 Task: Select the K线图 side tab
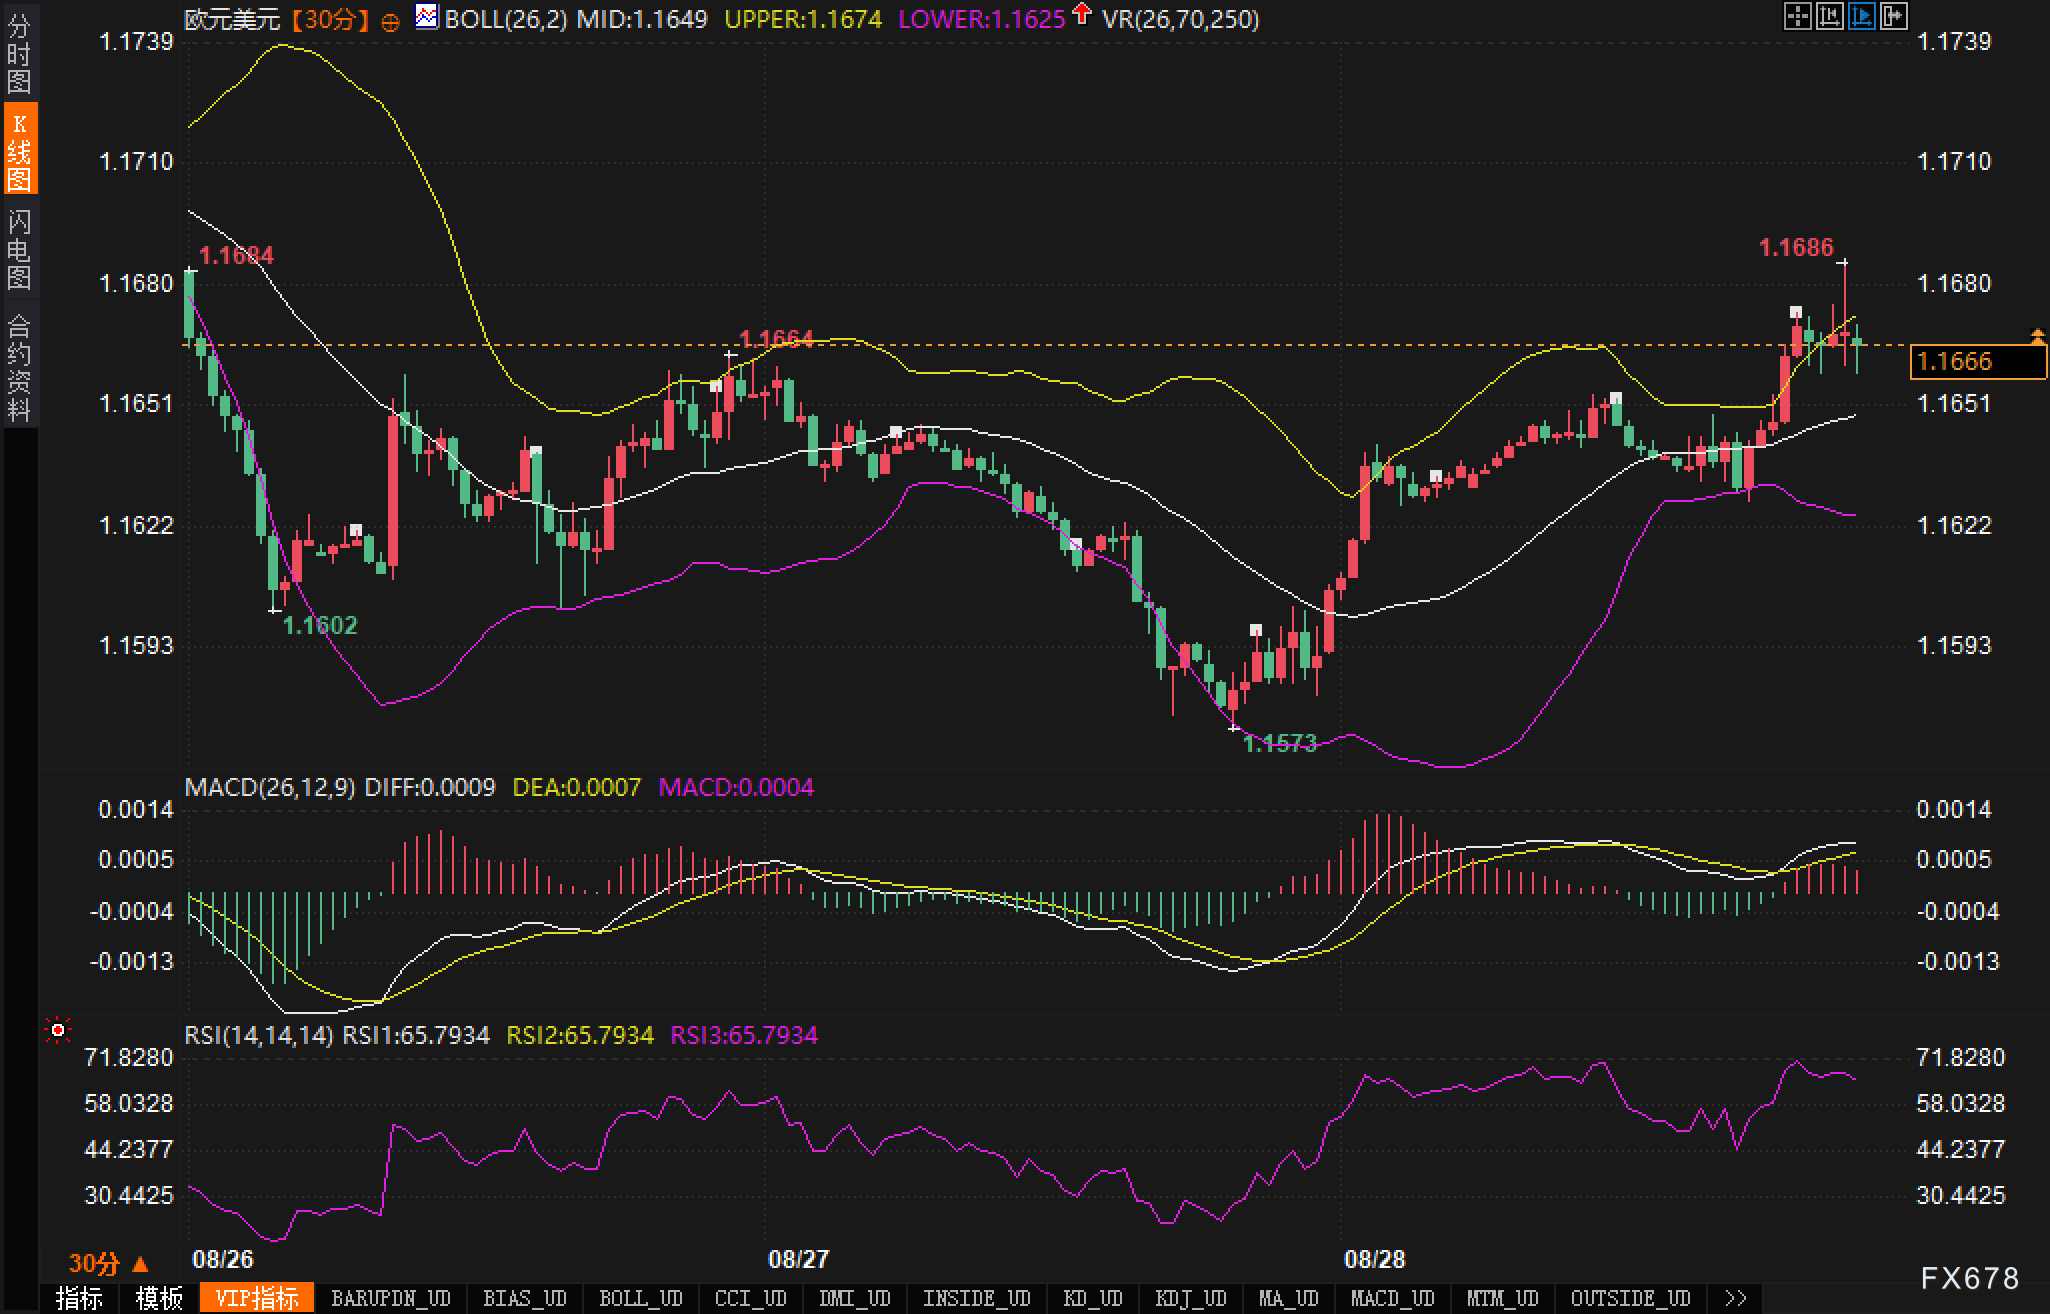point(19,150)
